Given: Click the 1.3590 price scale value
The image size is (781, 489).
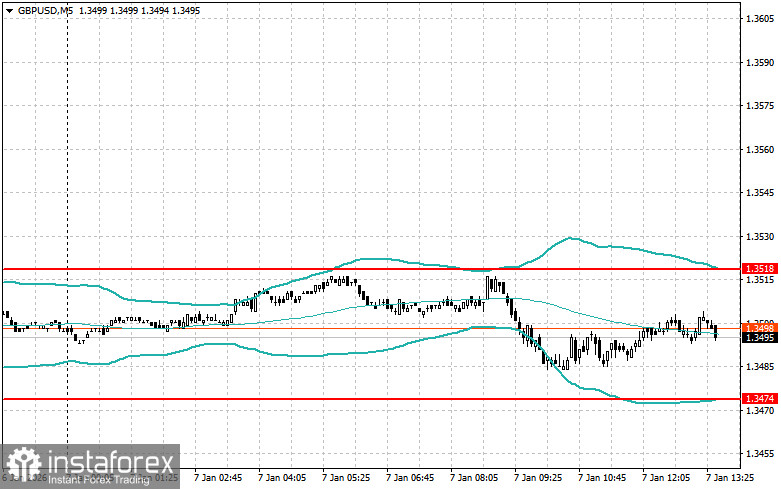Looking at the screenshot, I should (760, 63).
